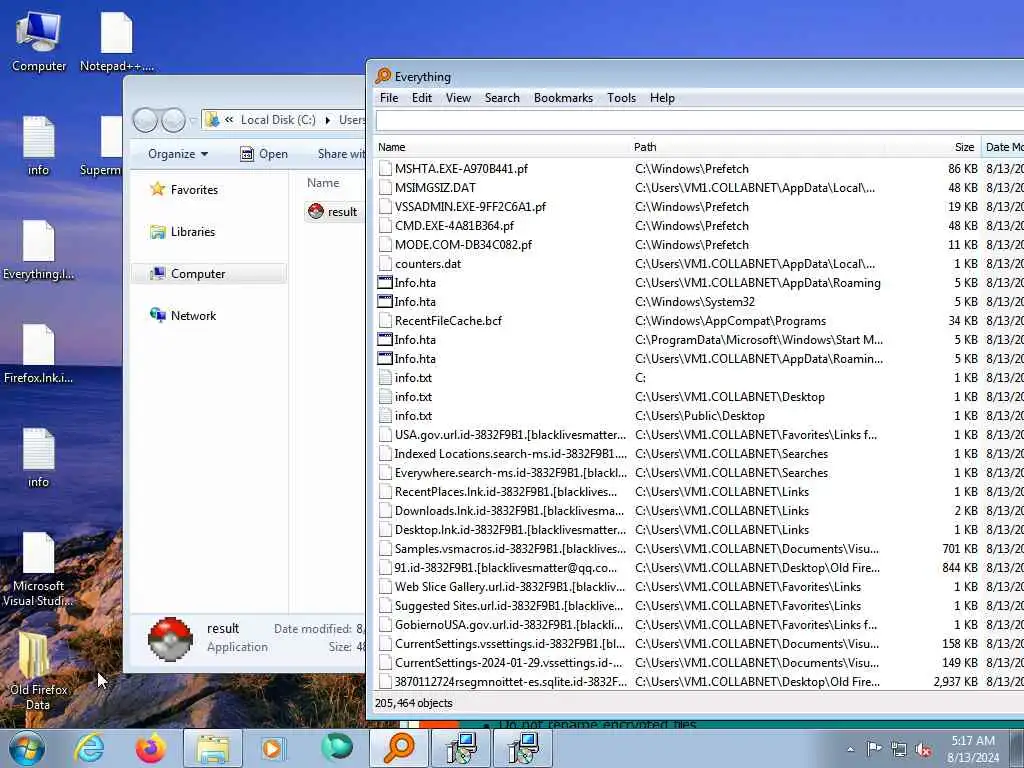
Task: Click the Open button in Explorer toolbar
Action: pyautogui.click(x=264, y=154)
